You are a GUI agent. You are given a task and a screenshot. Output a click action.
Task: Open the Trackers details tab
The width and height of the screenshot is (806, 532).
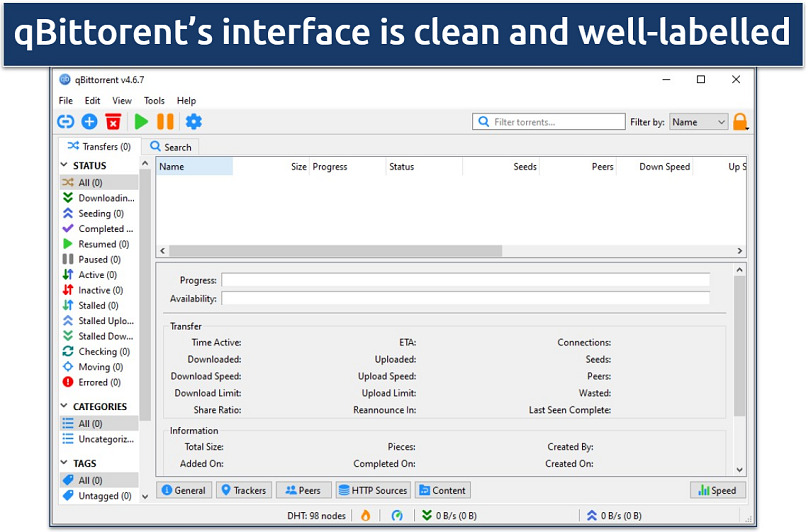tap(244, 490)
